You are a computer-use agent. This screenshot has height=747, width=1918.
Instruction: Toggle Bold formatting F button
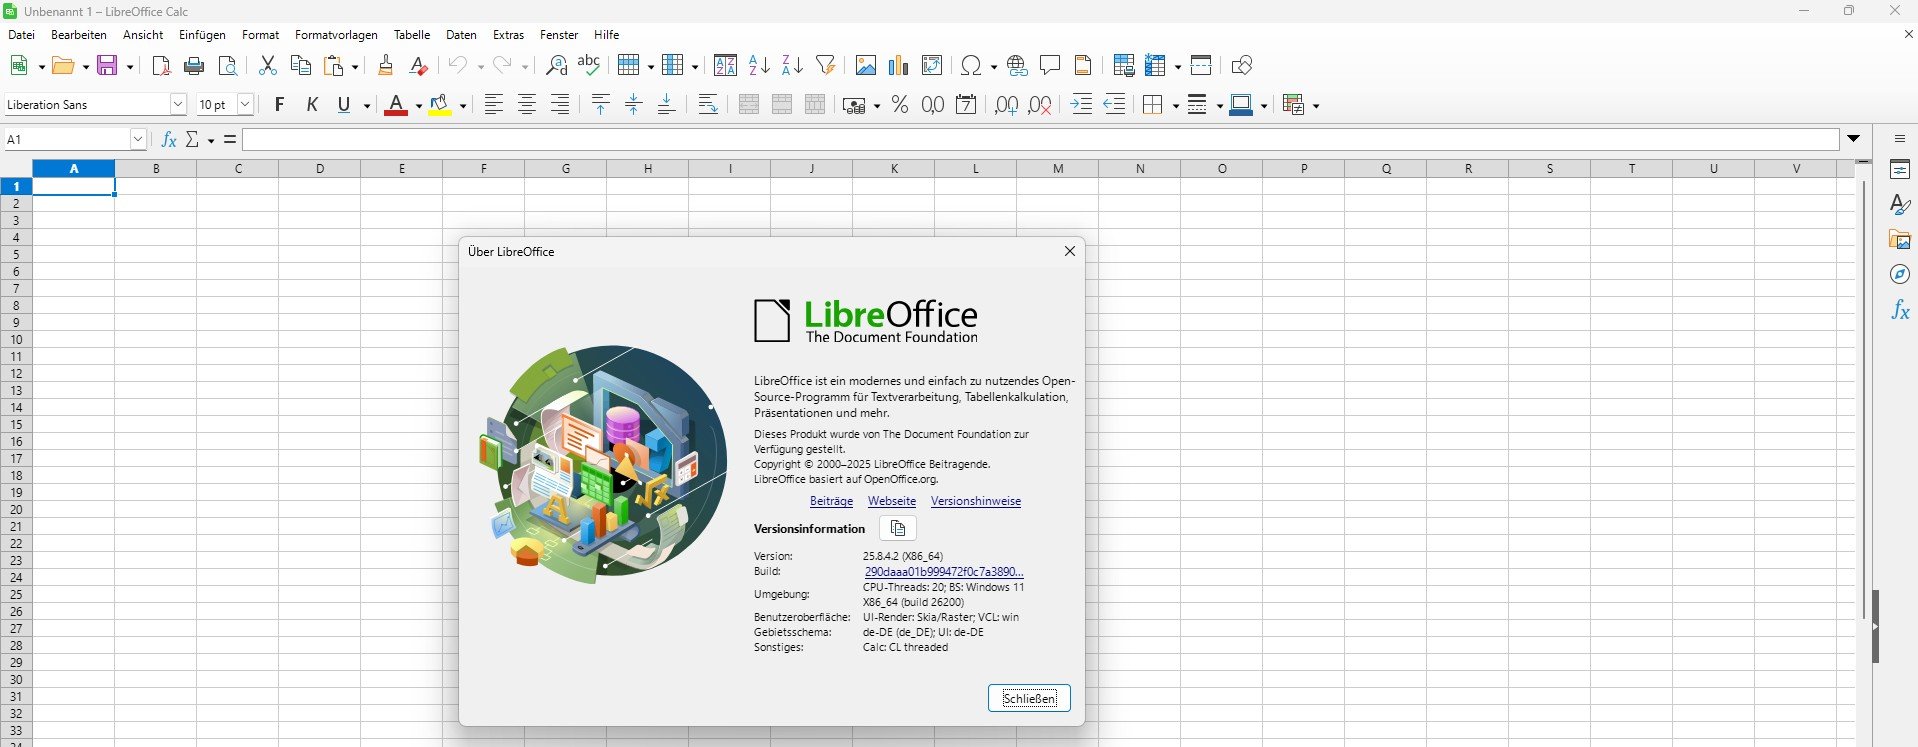point(279,105)
